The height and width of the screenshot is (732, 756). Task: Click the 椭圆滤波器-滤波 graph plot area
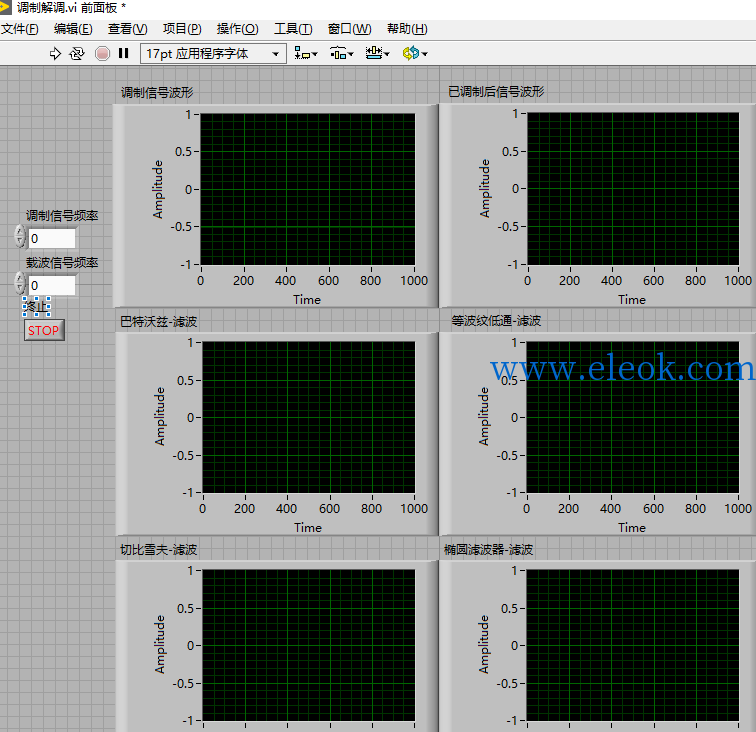click(x=633, y=645)
